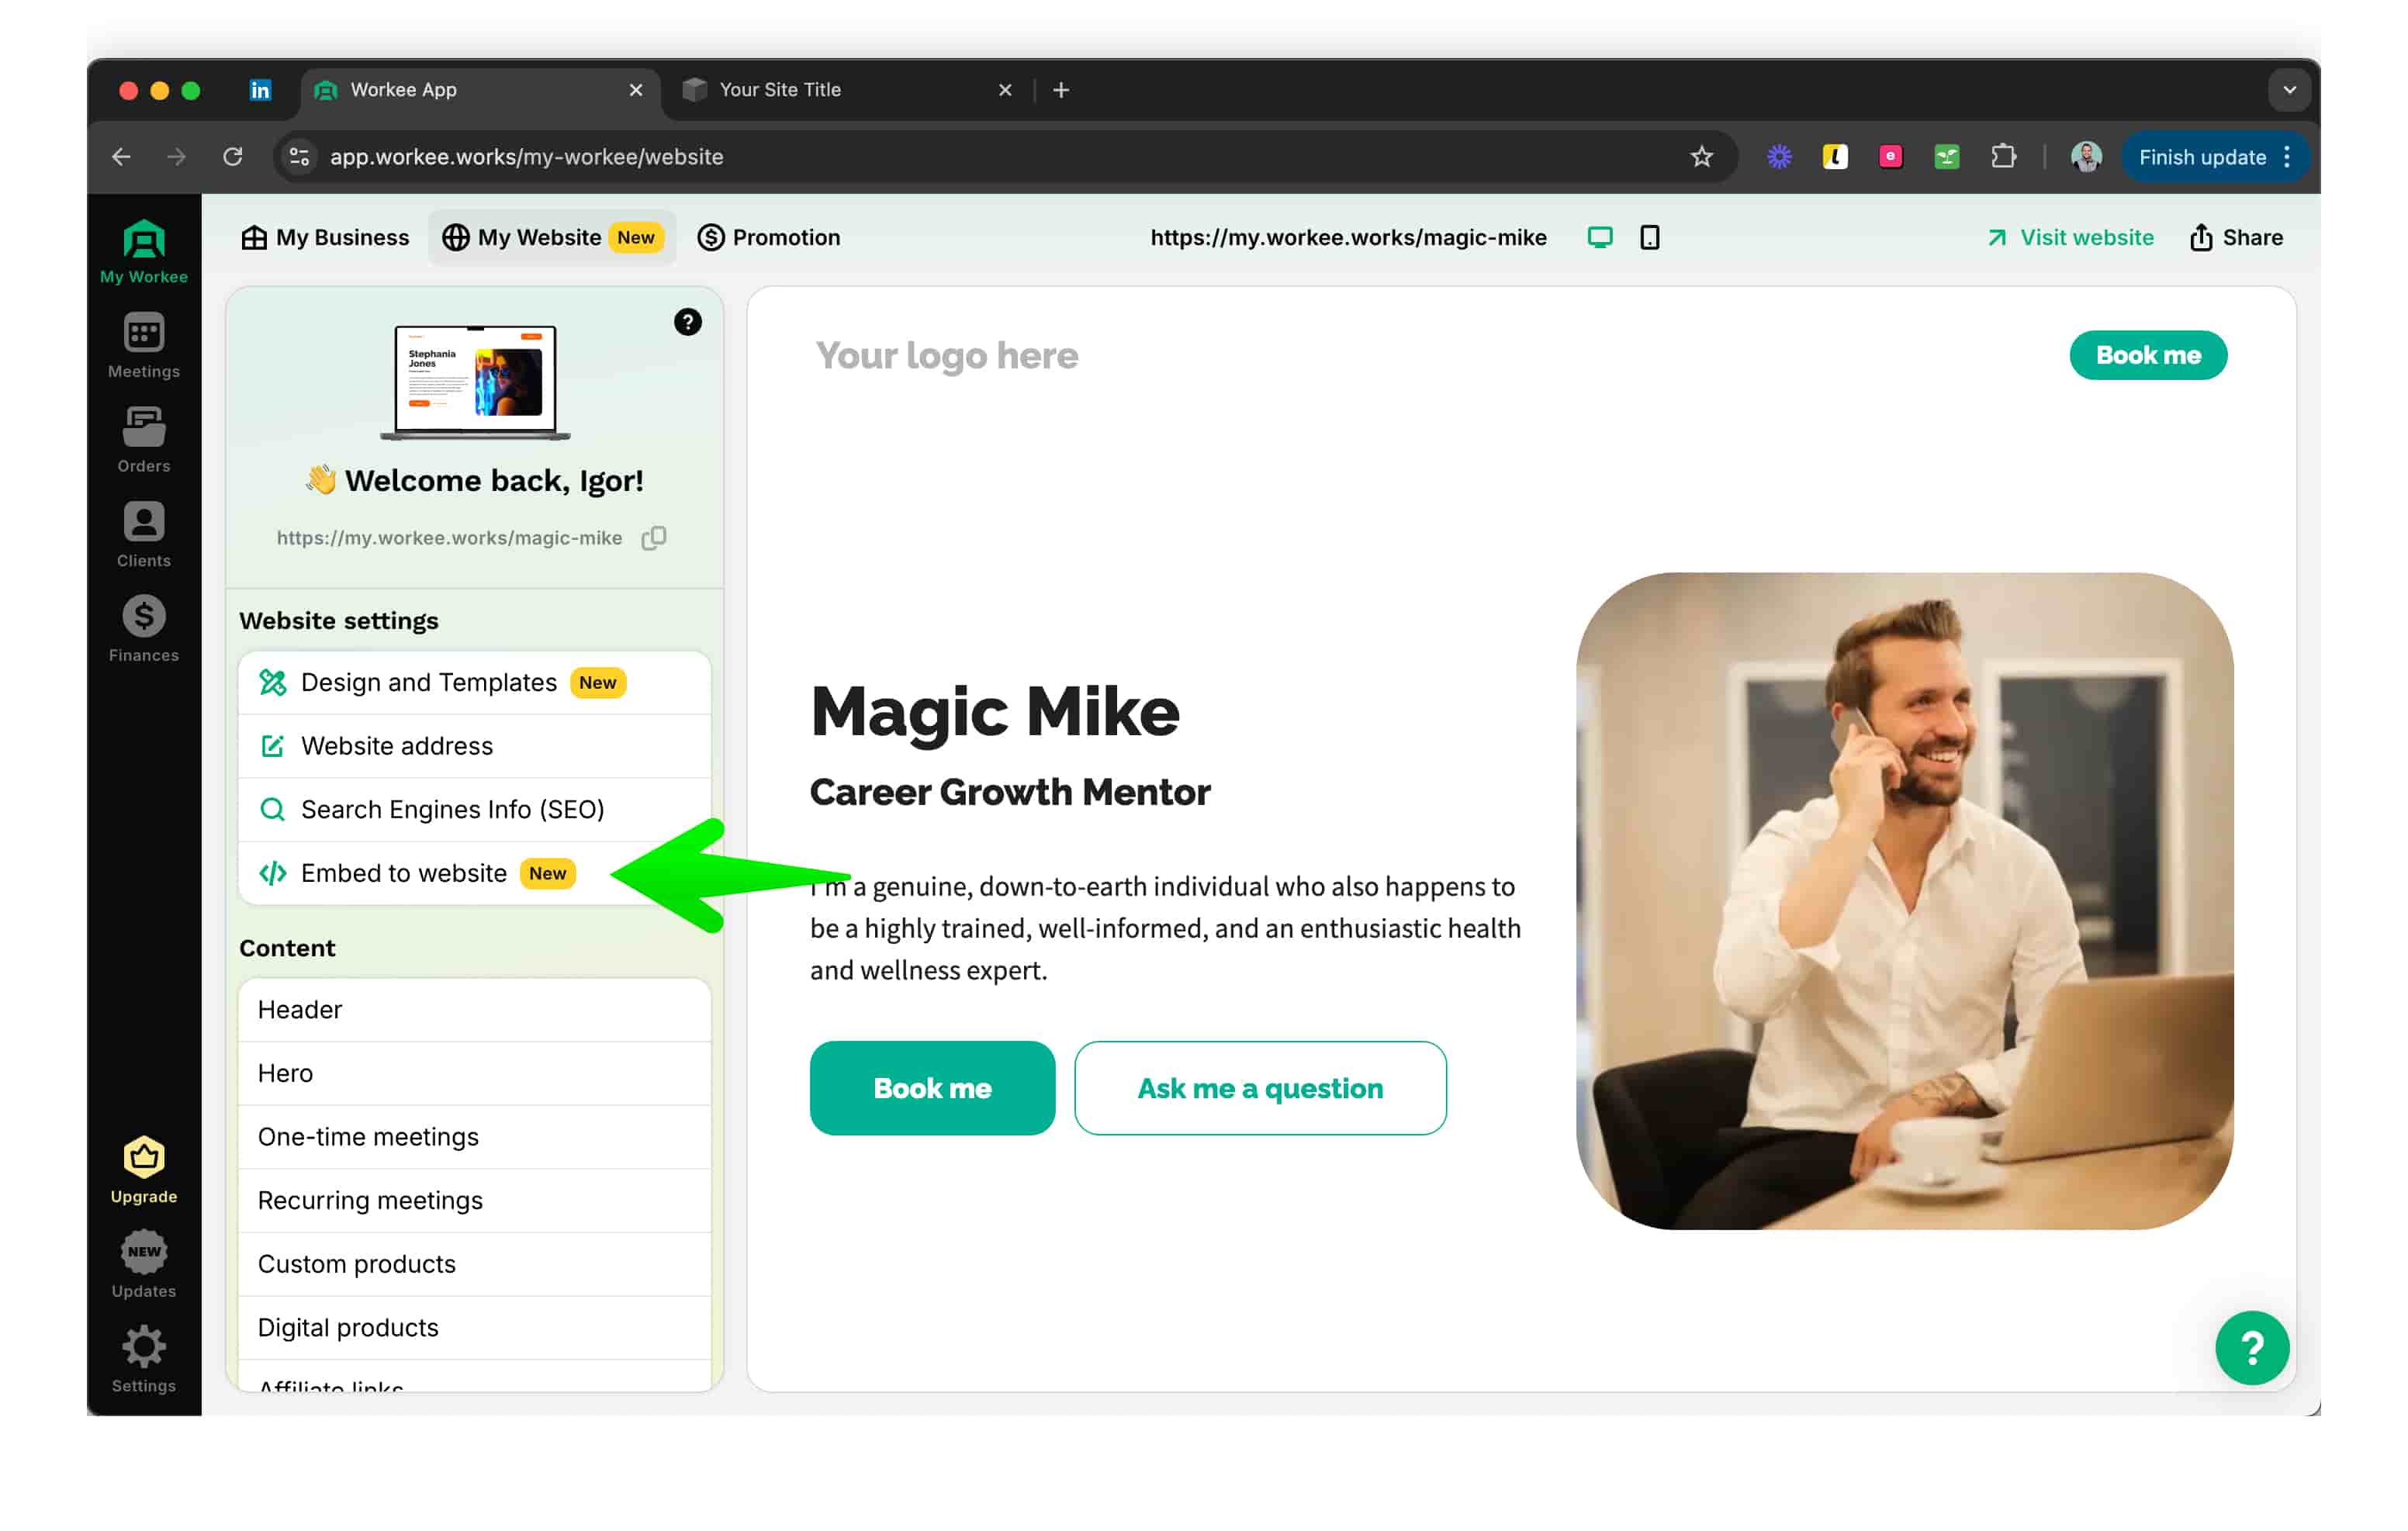Switch to mobile preview mode icon
This screenshot has height=1531, width=2408.
[1650, 237]
